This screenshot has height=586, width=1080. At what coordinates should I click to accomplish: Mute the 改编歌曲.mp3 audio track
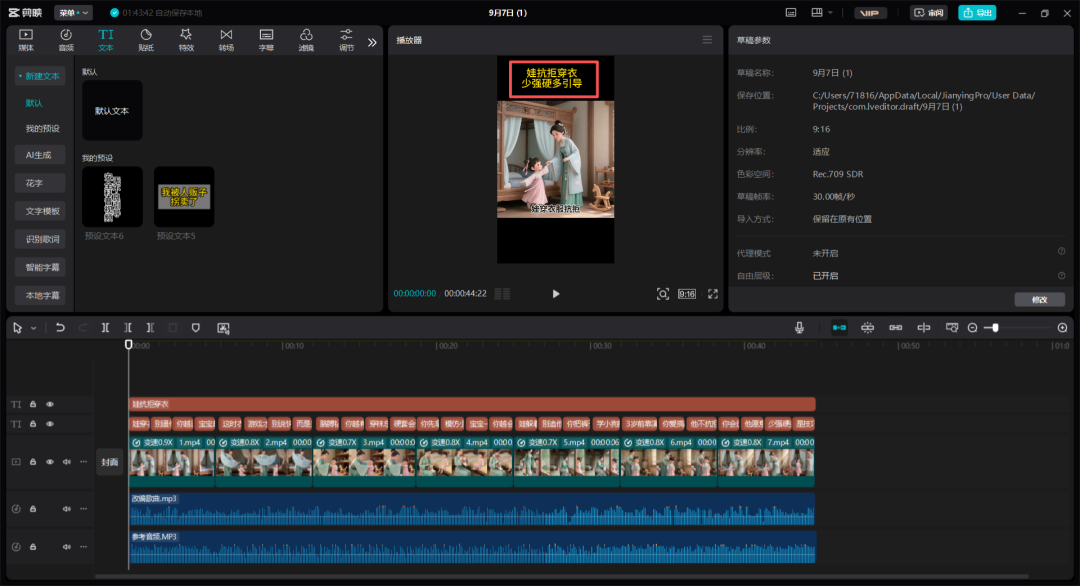[67, 509]
